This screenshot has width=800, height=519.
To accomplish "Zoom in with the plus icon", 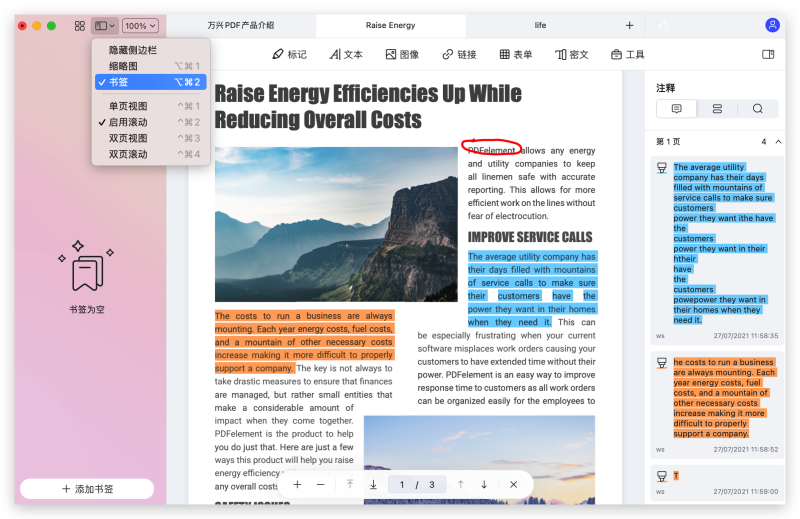I will [x=297, y=484].
